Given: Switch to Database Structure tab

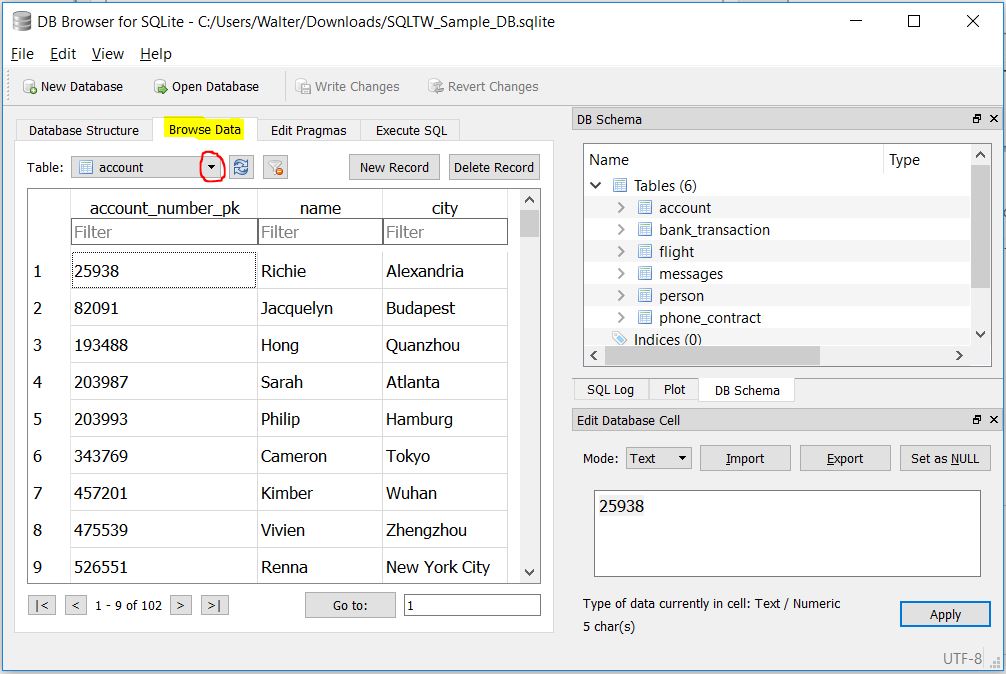Looking at the screenshot, I should coord(84,130).
